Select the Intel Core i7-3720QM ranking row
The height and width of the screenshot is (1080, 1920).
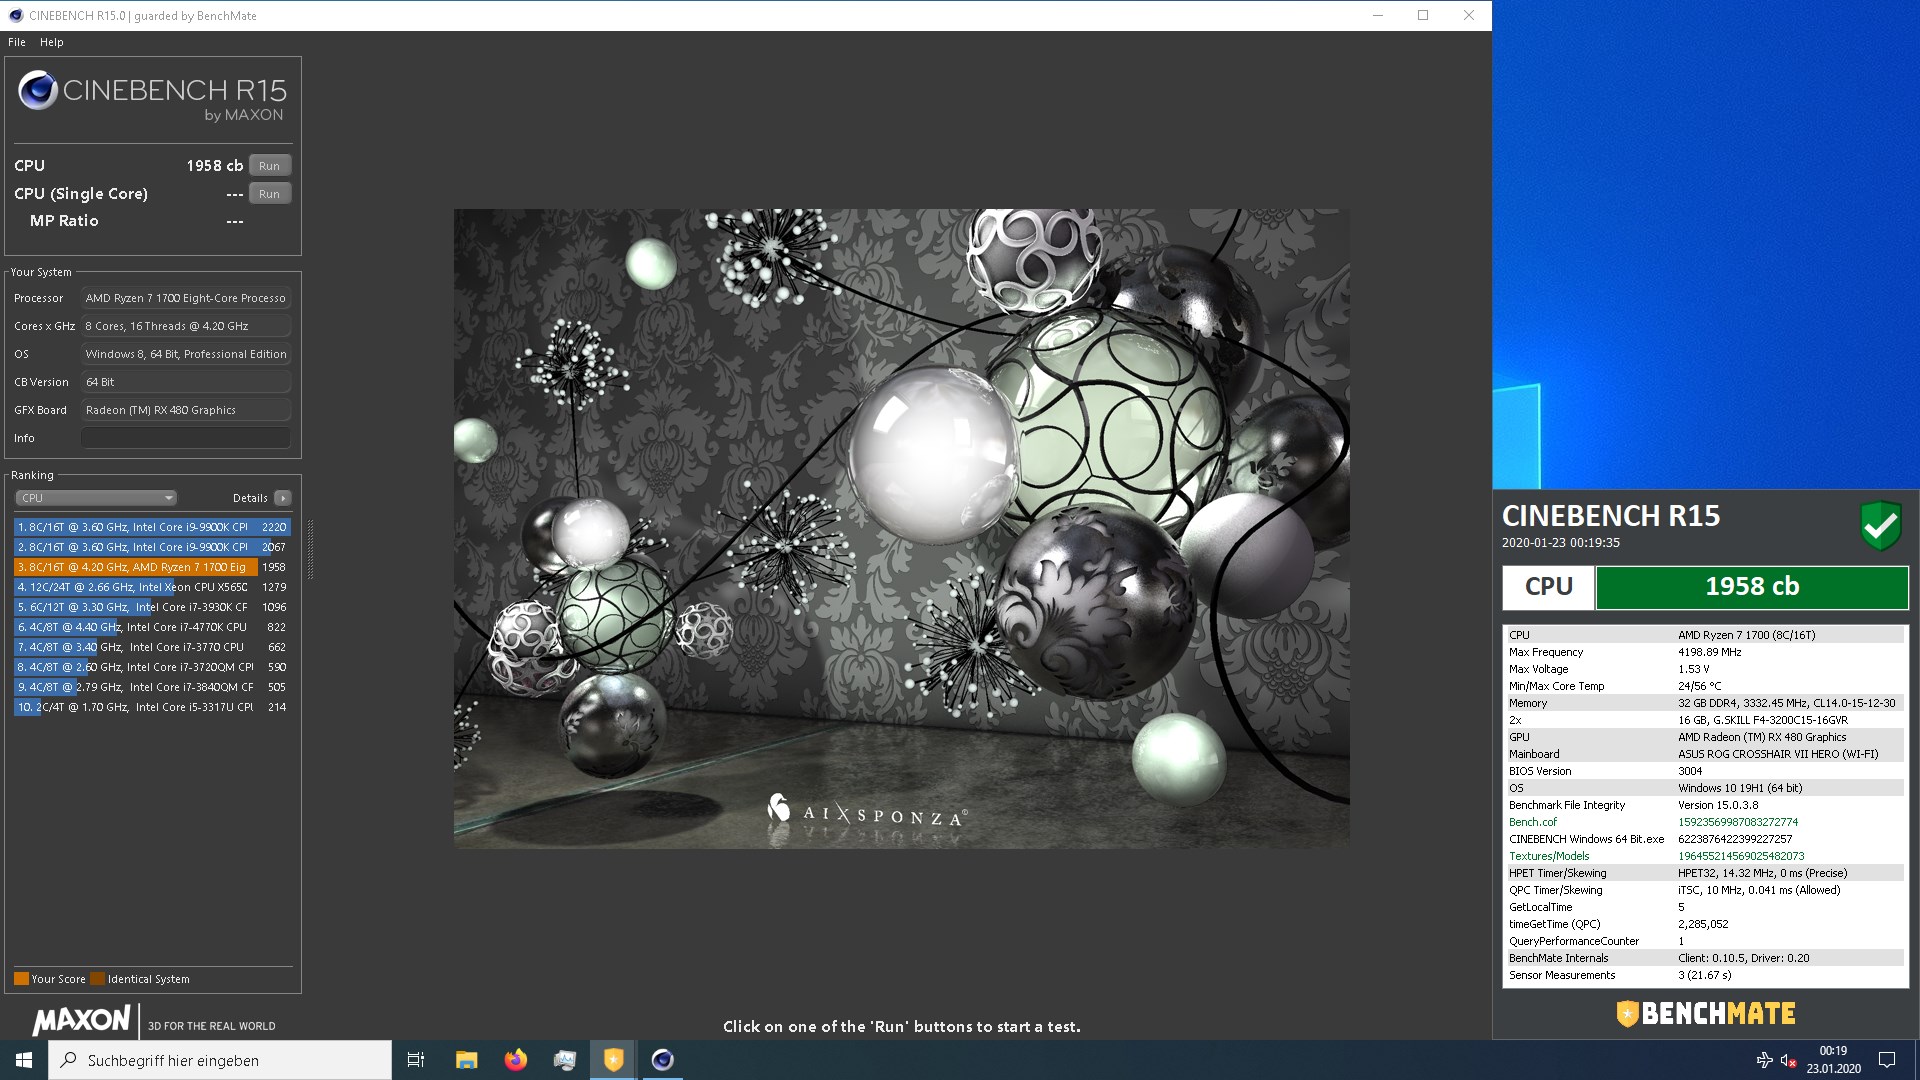coord(152,667)
